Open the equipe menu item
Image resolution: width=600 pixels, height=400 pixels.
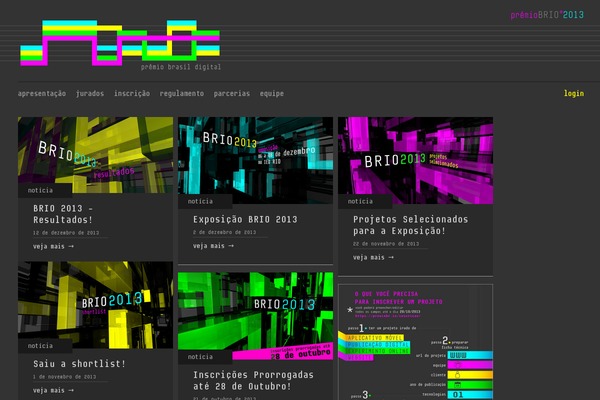(272, 93)
